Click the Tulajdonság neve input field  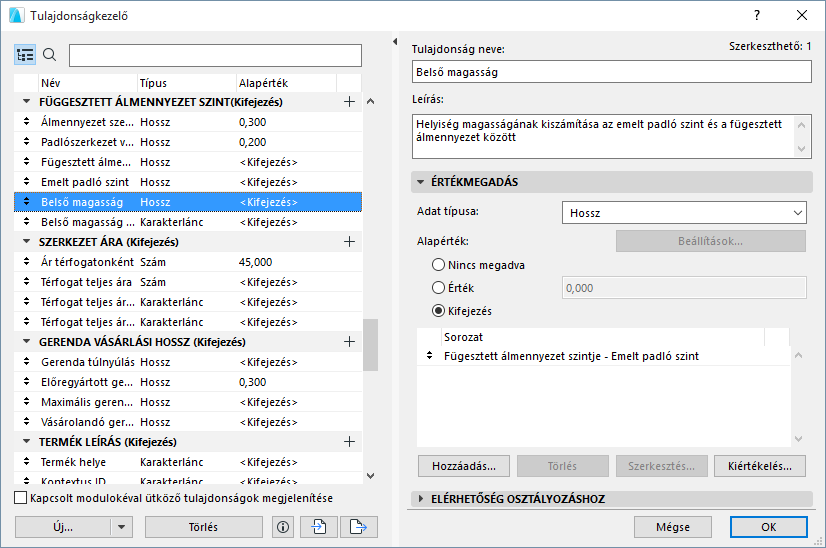tap(611, 72)
